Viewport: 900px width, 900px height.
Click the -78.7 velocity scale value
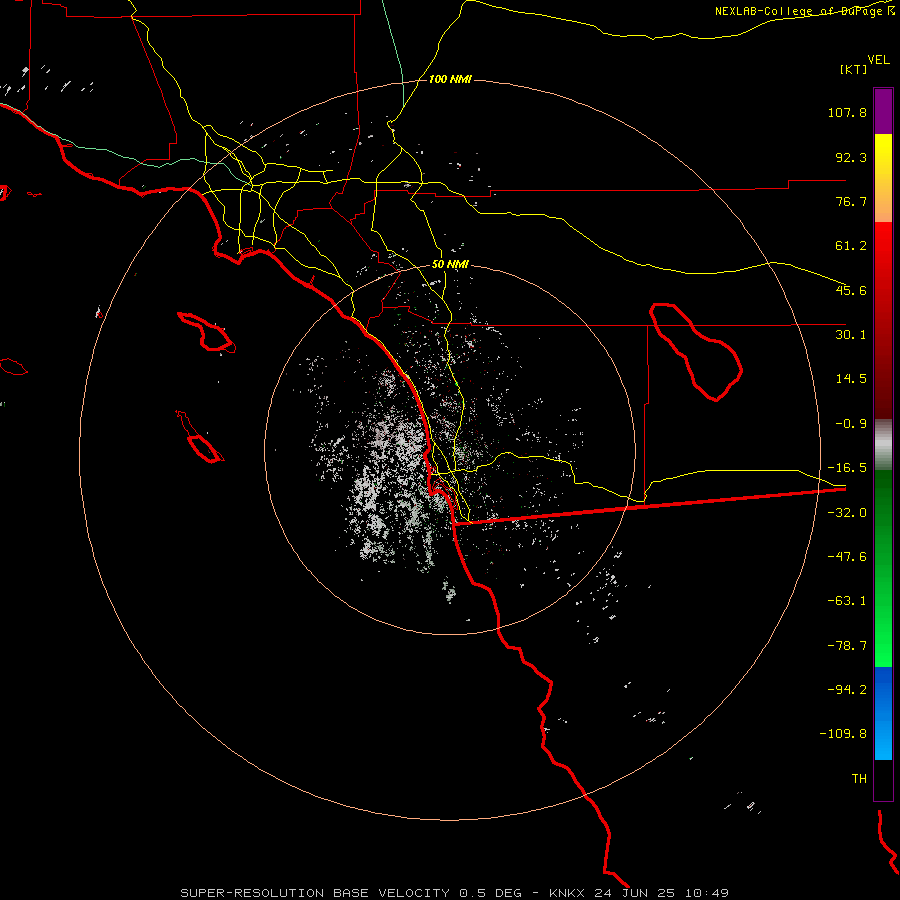(x=847, y=646)
